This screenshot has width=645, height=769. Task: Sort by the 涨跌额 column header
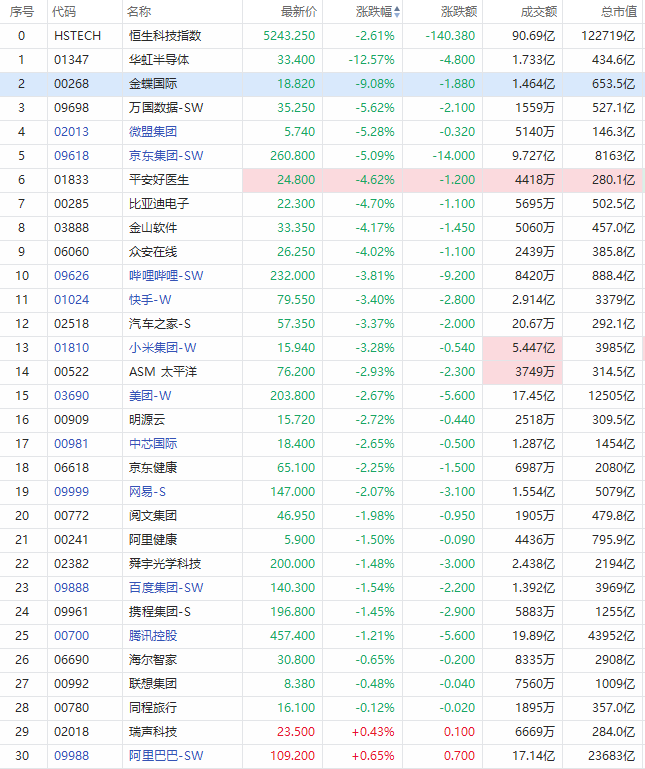pos(459,12)
